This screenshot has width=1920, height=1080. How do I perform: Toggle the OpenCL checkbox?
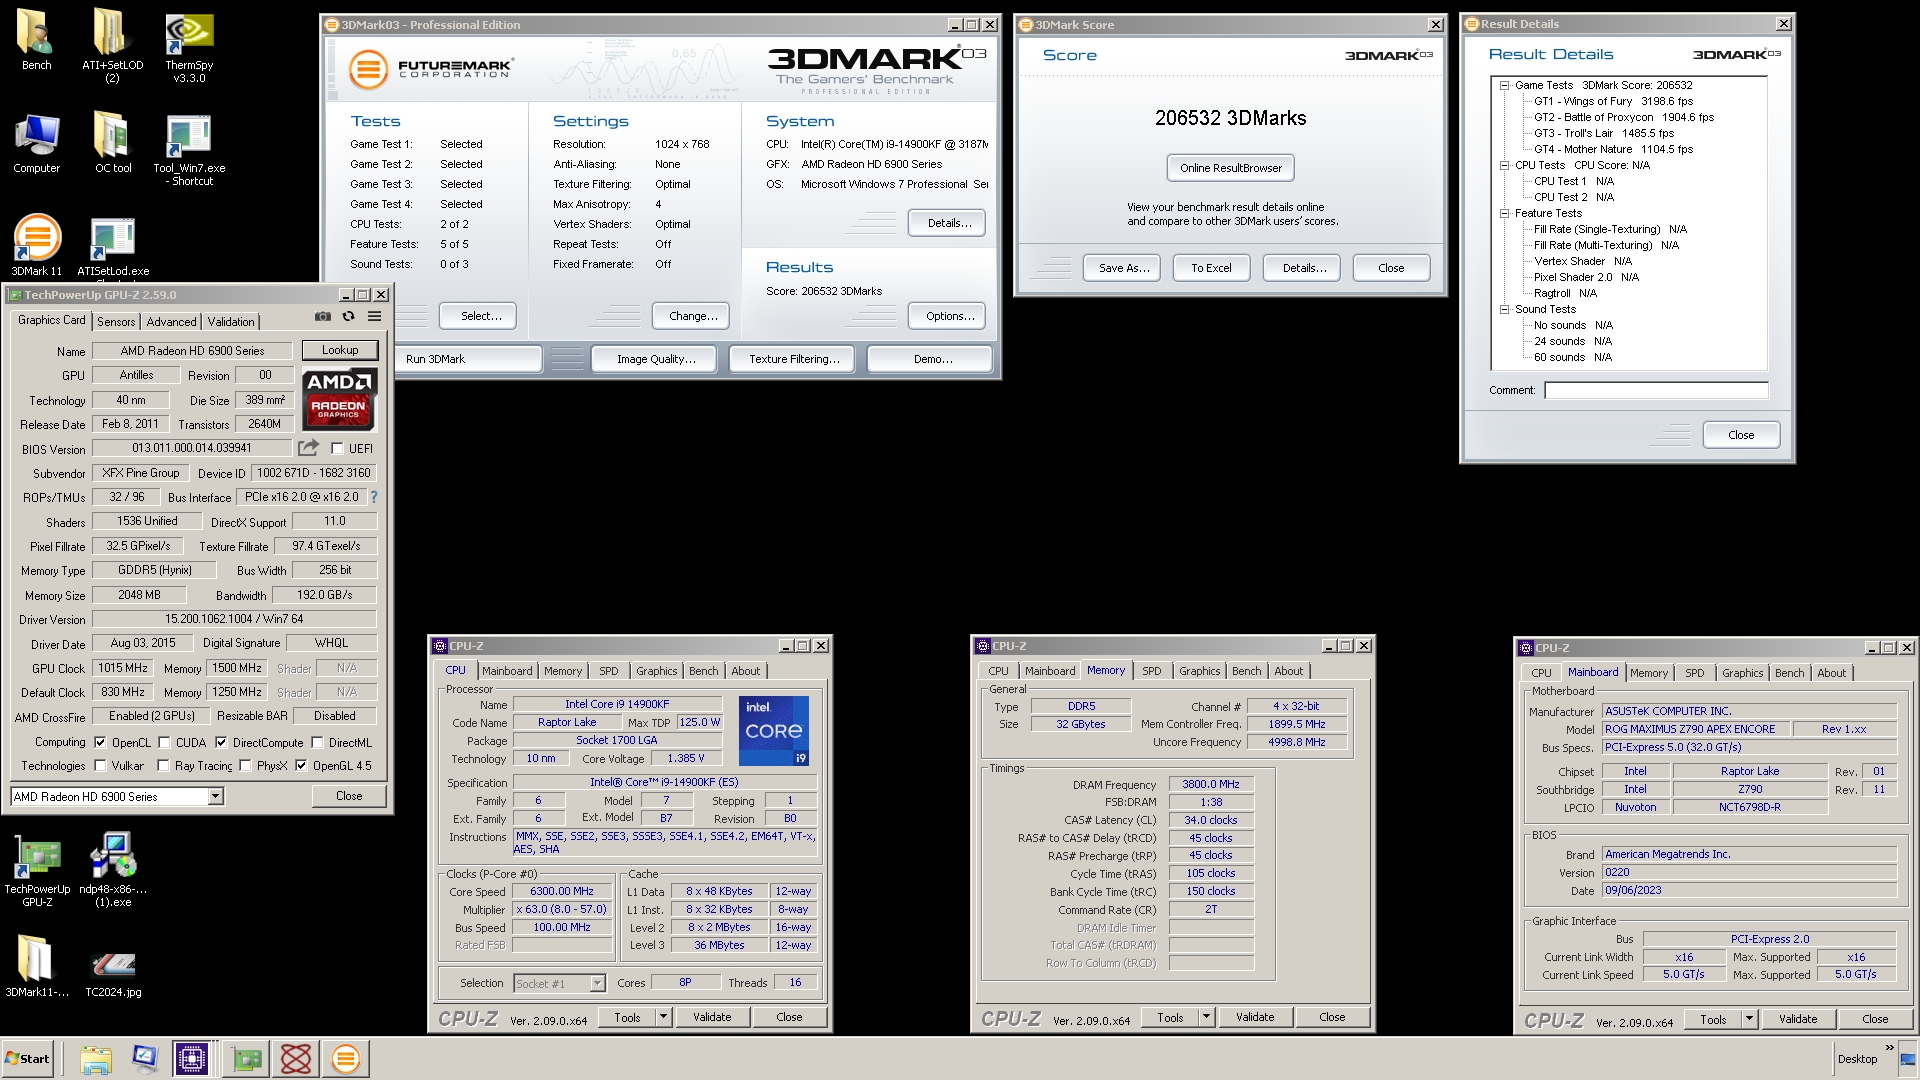(100, 743)
